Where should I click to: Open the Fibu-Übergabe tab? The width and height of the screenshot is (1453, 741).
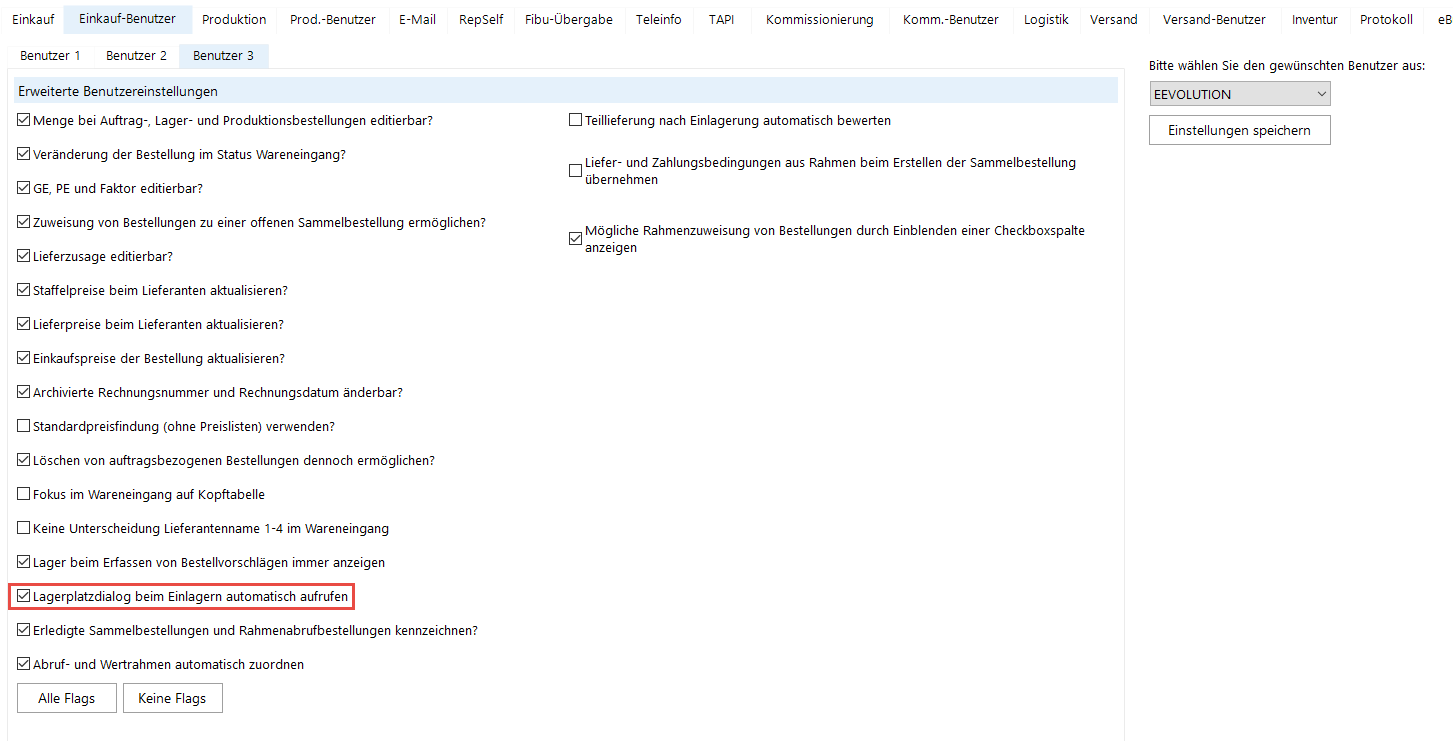pyautogui.click(x=569, y=19)
